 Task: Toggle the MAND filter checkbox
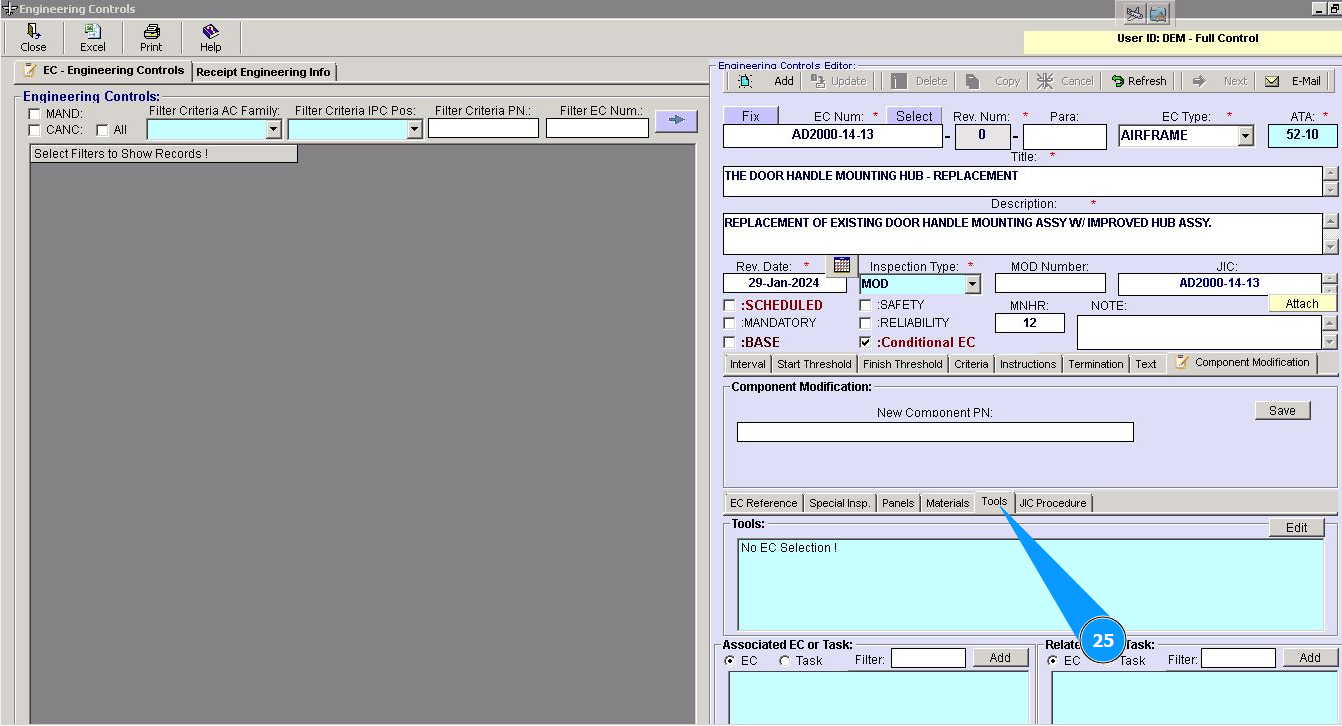35,114
